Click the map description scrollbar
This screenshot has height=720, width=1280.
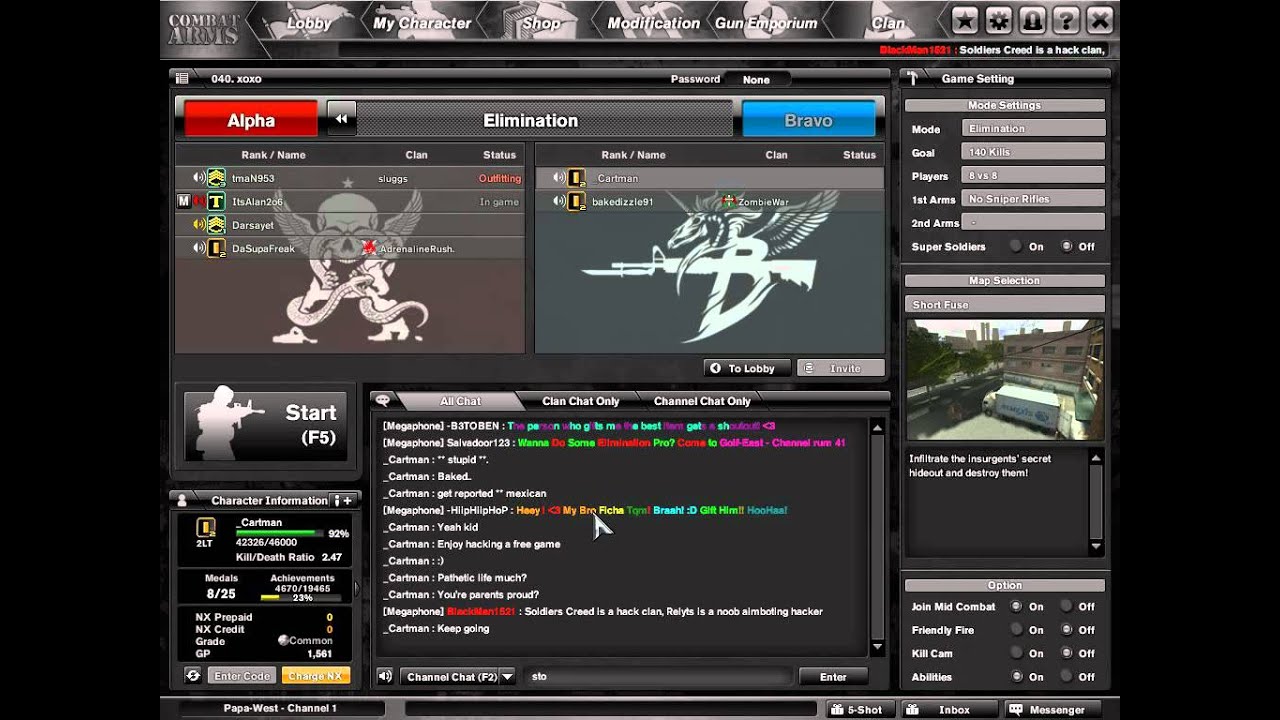pos(1096,503)
